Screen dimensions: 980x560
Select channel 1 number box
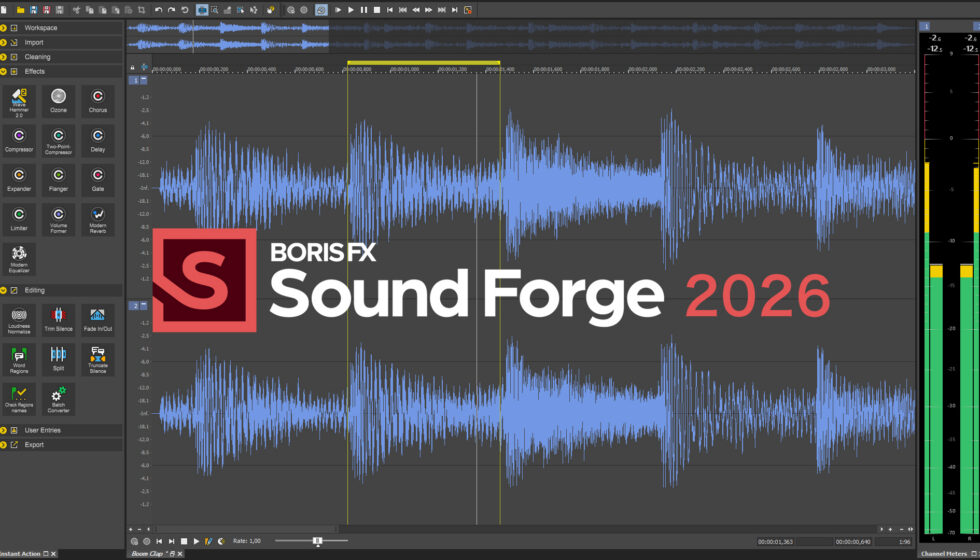click(x=134, y=80)
